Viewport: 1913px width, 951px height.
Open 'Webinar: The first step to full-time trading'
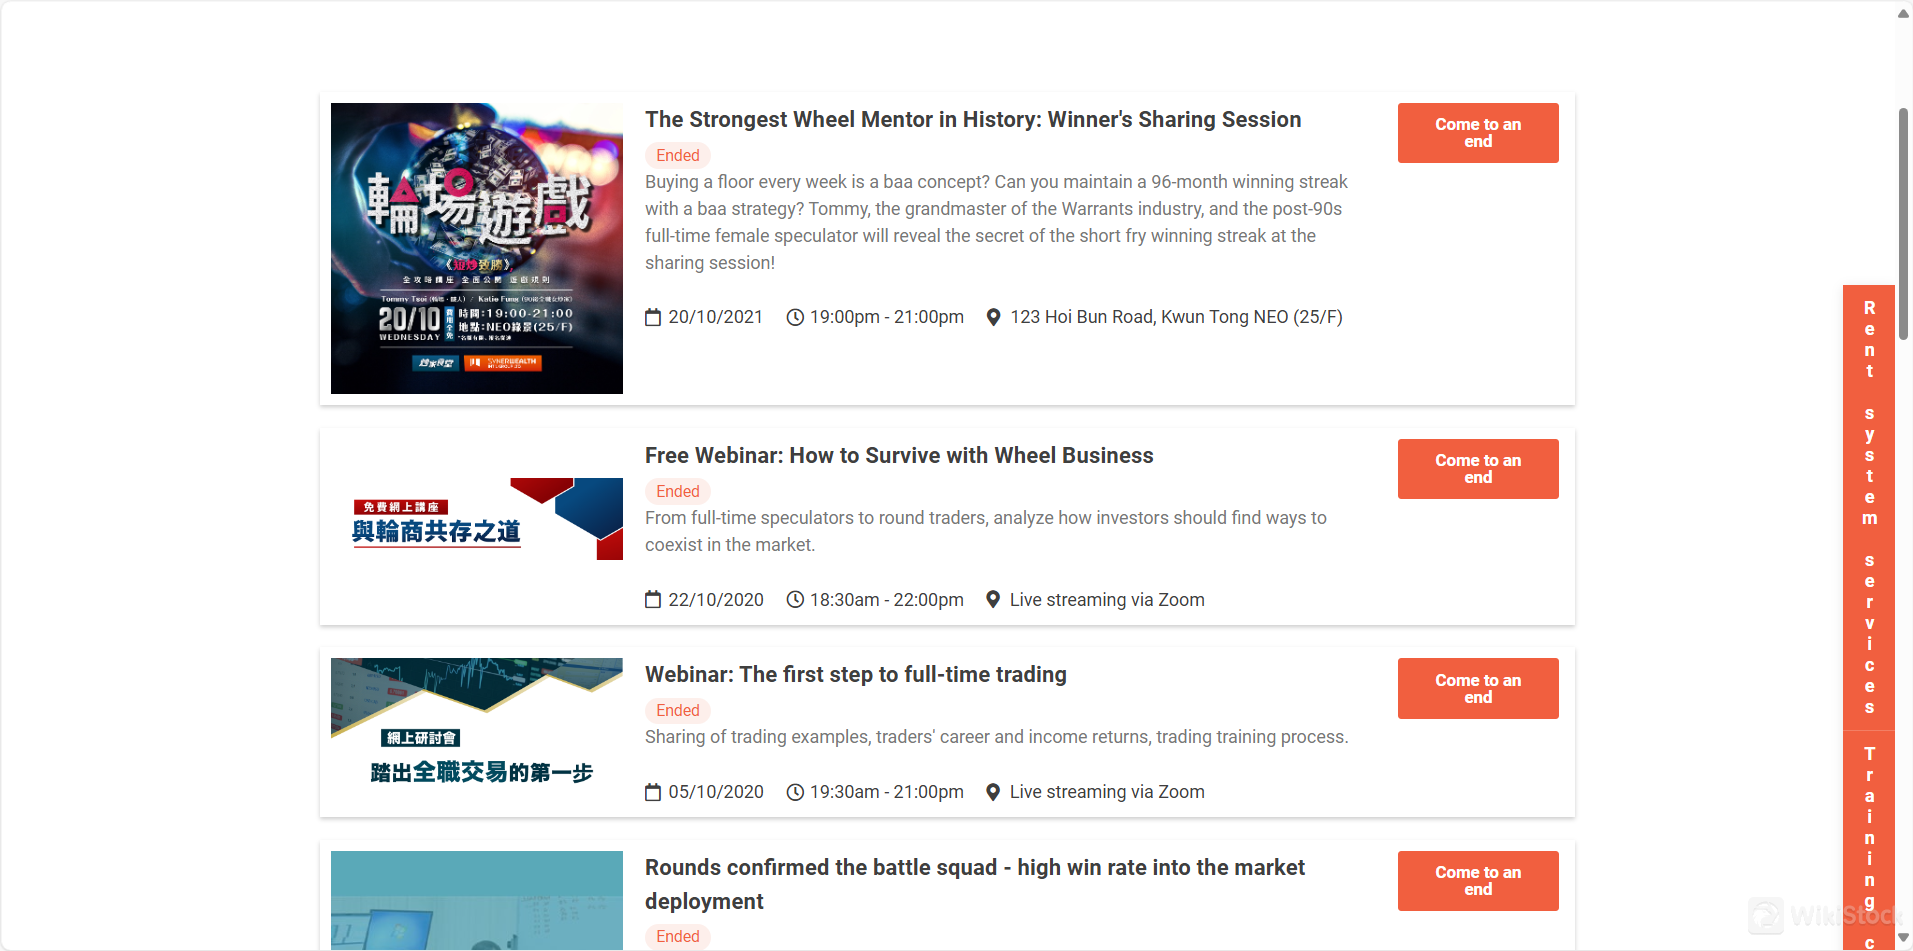point(856,675)
